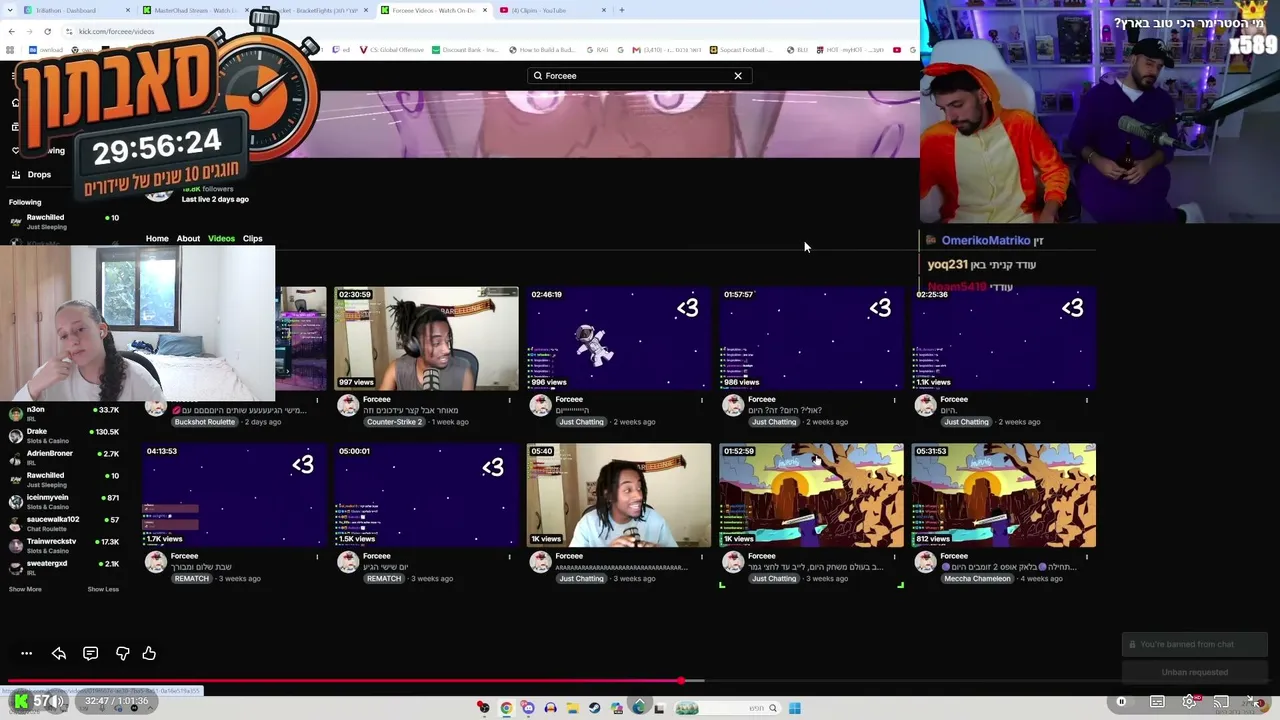This screenshot has width=1280, height=720.
Task: Open the three-dot more actions icon below the video
Action: (27, 653)
